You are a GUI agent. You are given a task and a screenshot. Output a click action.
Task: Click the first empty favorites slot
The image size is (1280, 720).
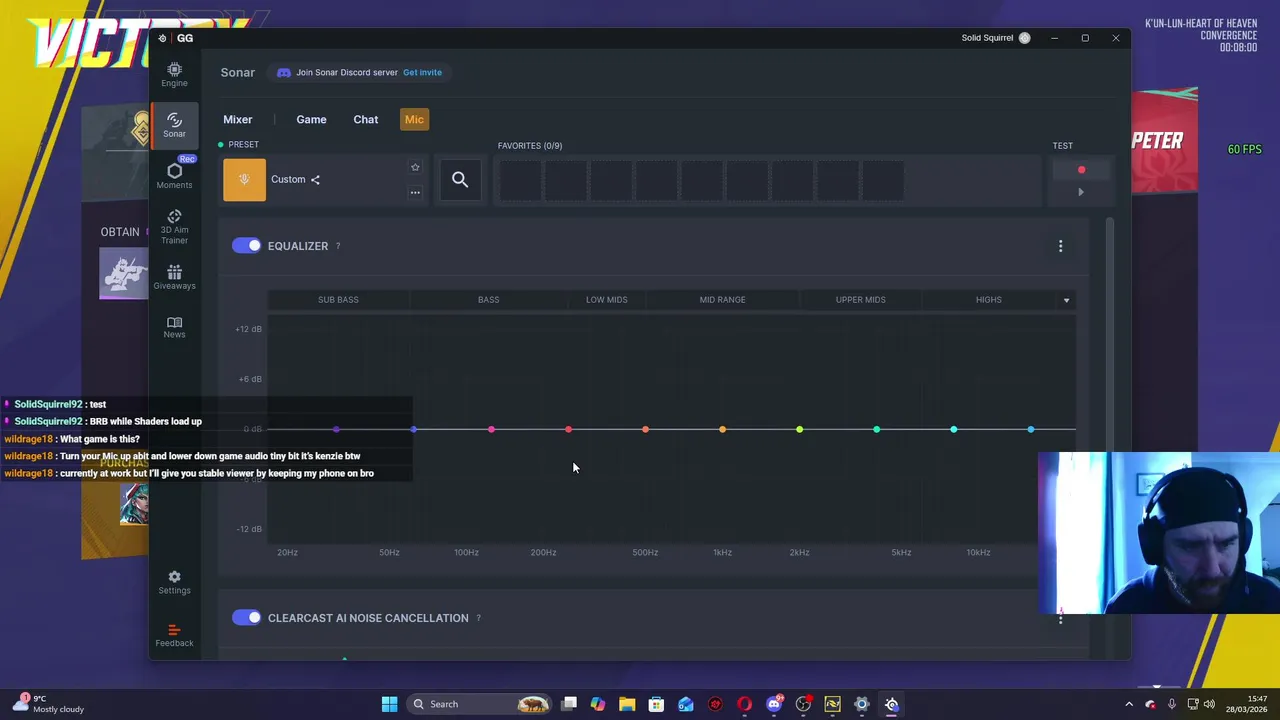520,181
